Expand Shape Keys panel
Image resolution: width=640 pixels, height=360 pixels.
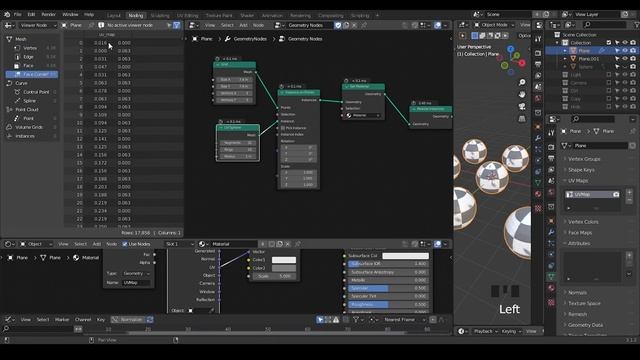tap(581, 170)
